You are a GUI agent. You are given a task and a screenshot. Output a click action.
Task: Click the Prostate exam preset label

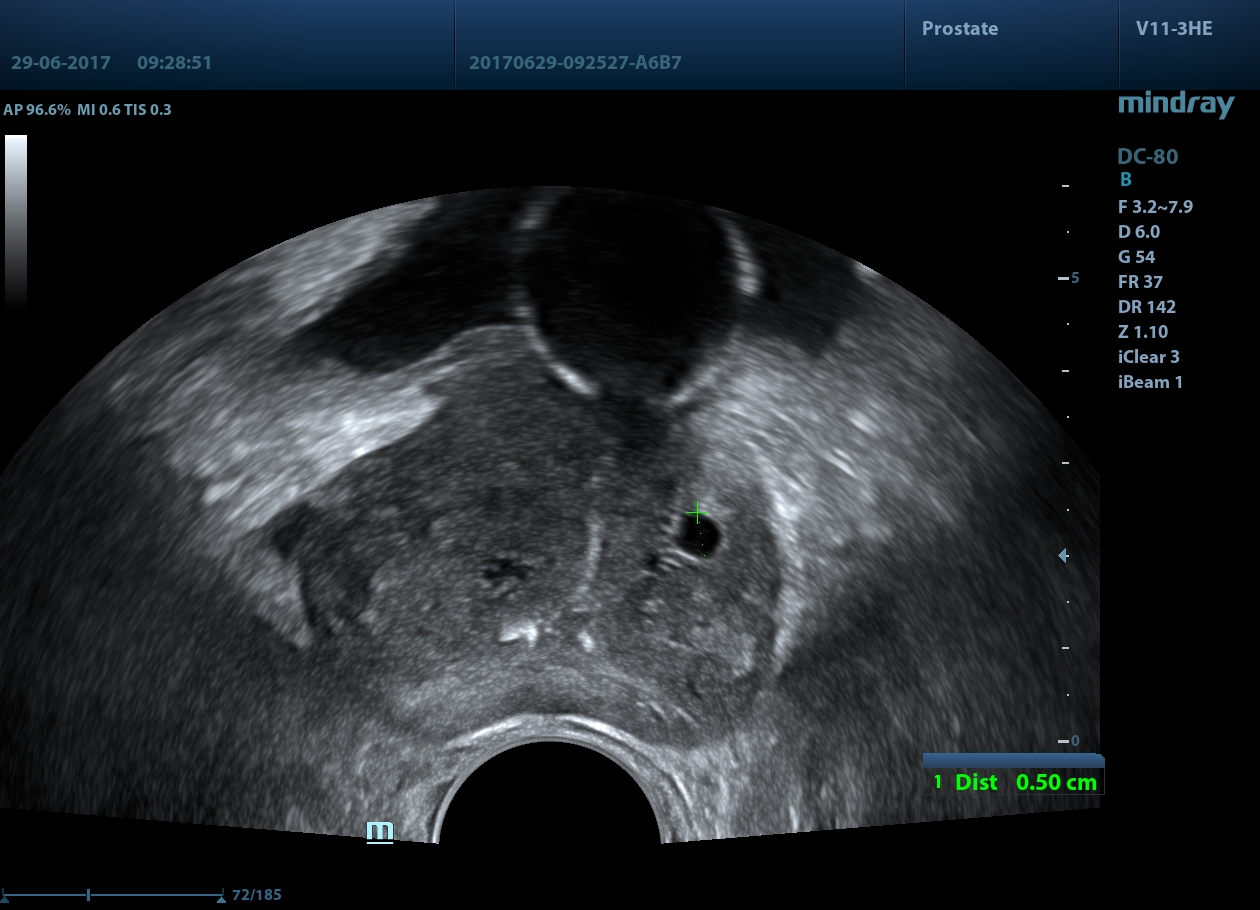pos(960,29)
